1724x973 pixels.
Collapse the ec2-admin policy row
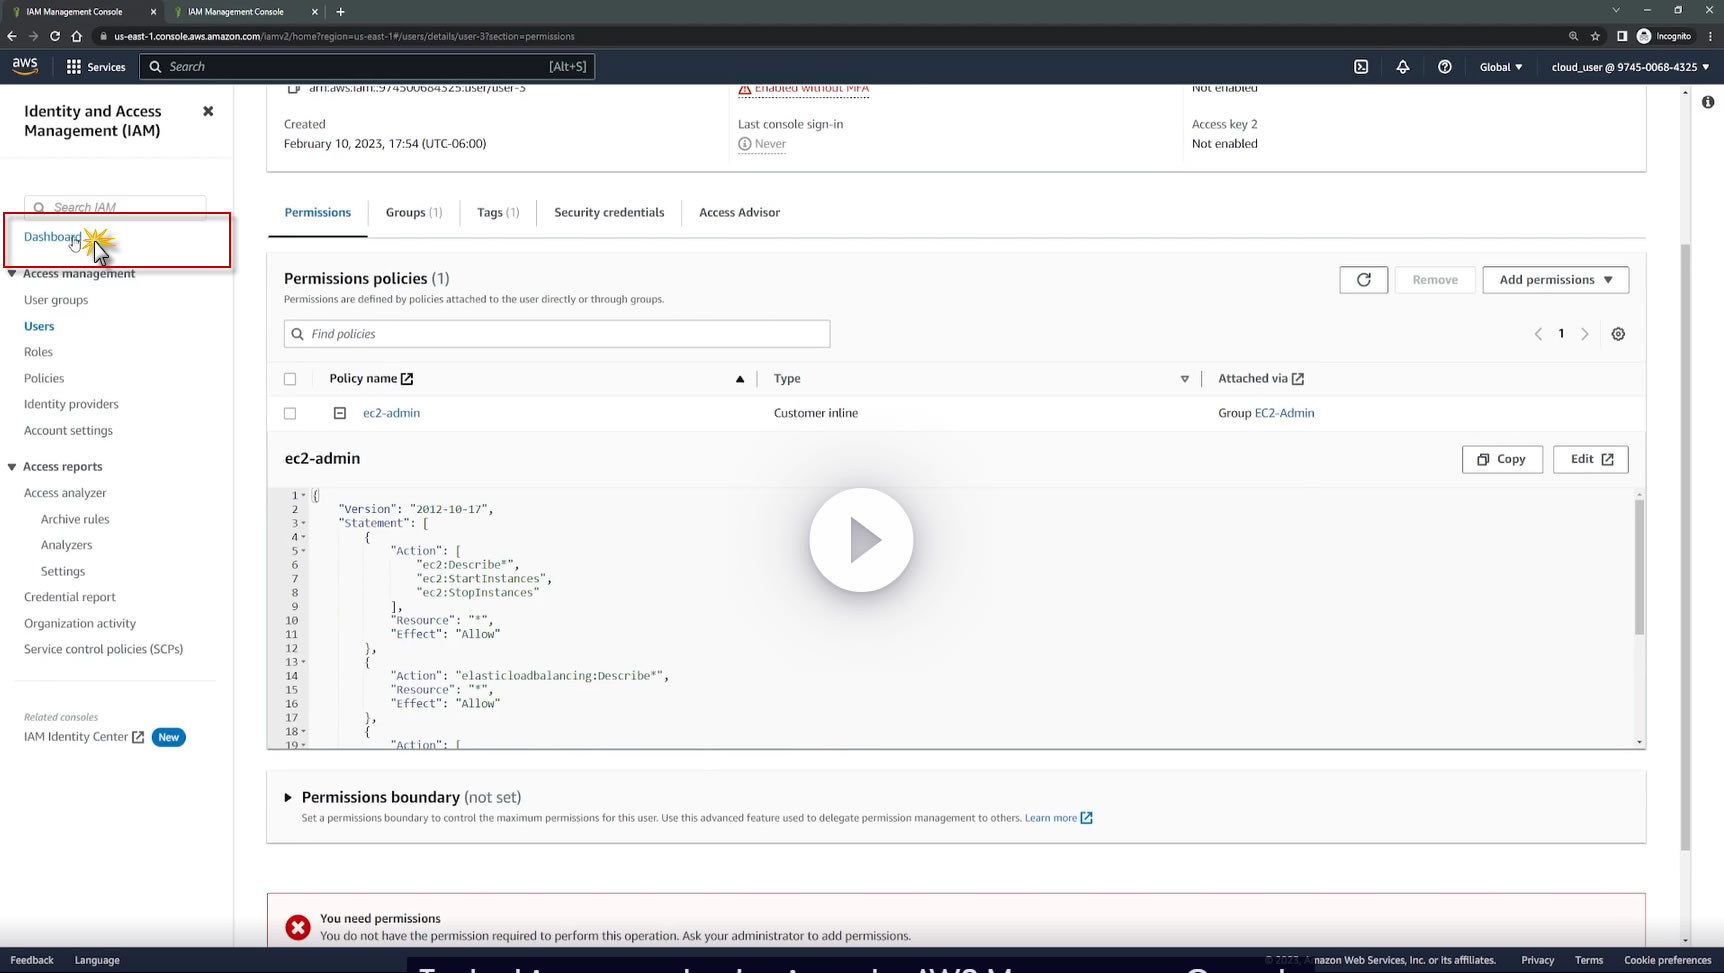pos(340,413)
